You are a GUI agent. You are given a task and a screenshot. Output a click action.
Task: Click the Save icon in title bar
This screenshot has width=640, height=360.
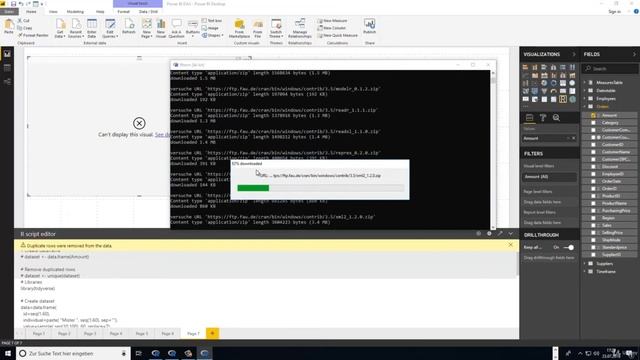point(13,4)
